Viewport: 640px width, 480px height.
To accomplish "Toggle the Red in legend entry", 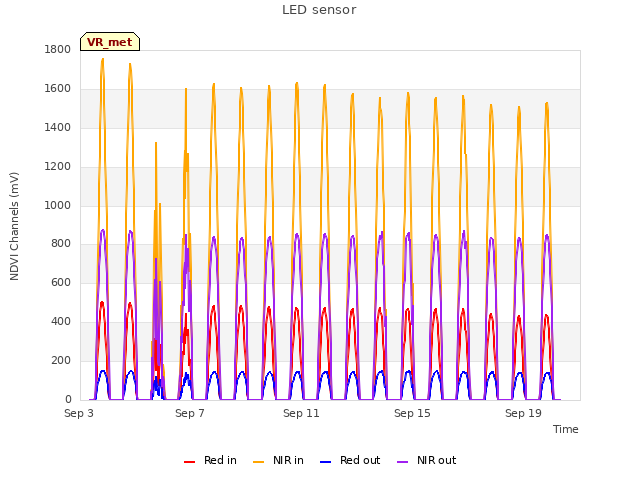I will [x=210, y=460].
